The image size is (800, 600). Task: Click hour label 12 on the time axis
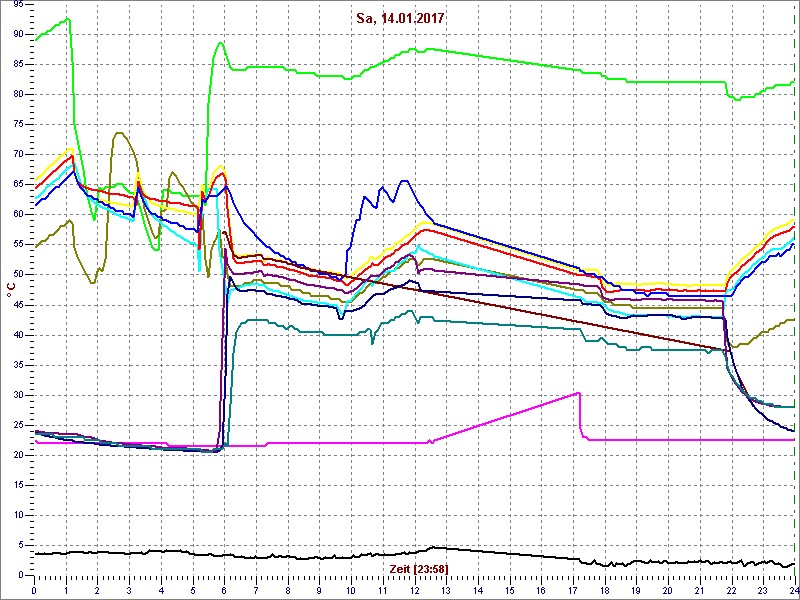(414, 590)
